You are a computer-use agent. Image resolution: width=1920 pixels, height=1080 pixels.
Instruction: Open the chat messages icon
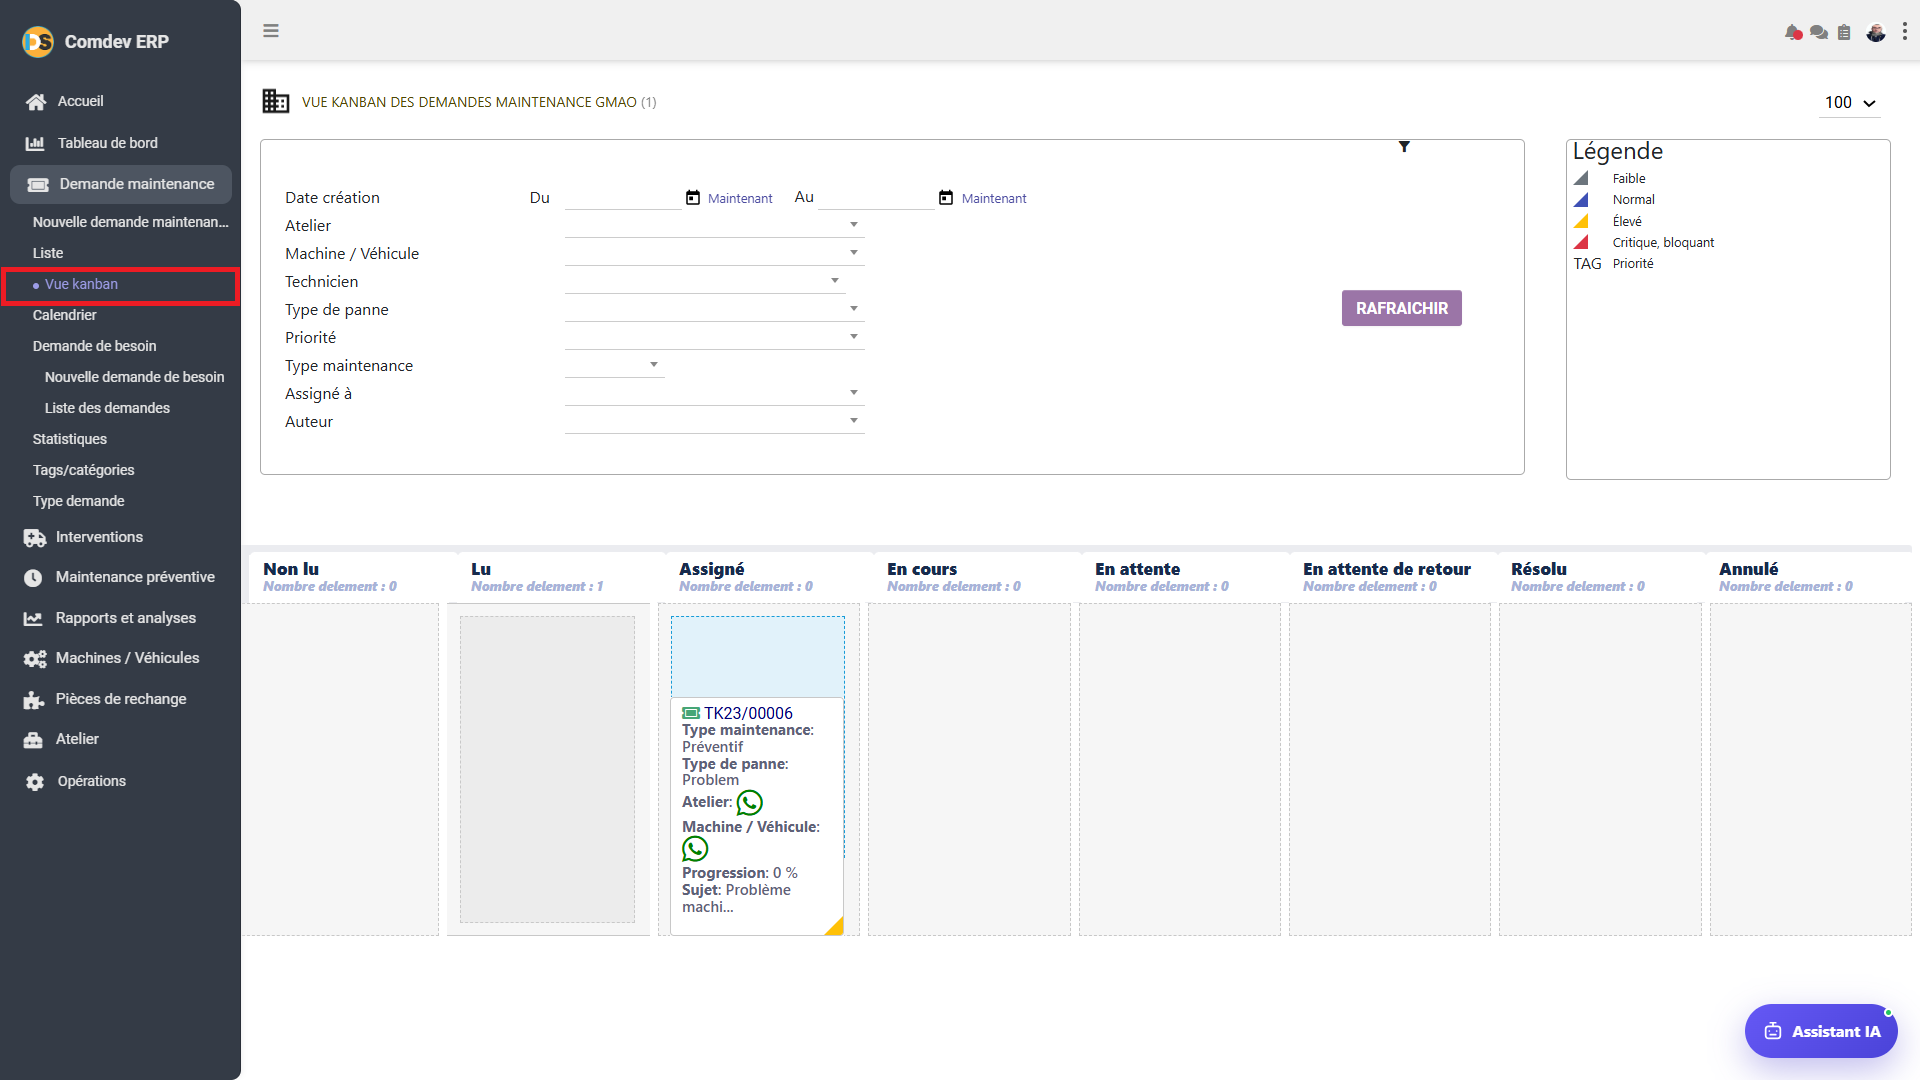[x=1819, y=33]
